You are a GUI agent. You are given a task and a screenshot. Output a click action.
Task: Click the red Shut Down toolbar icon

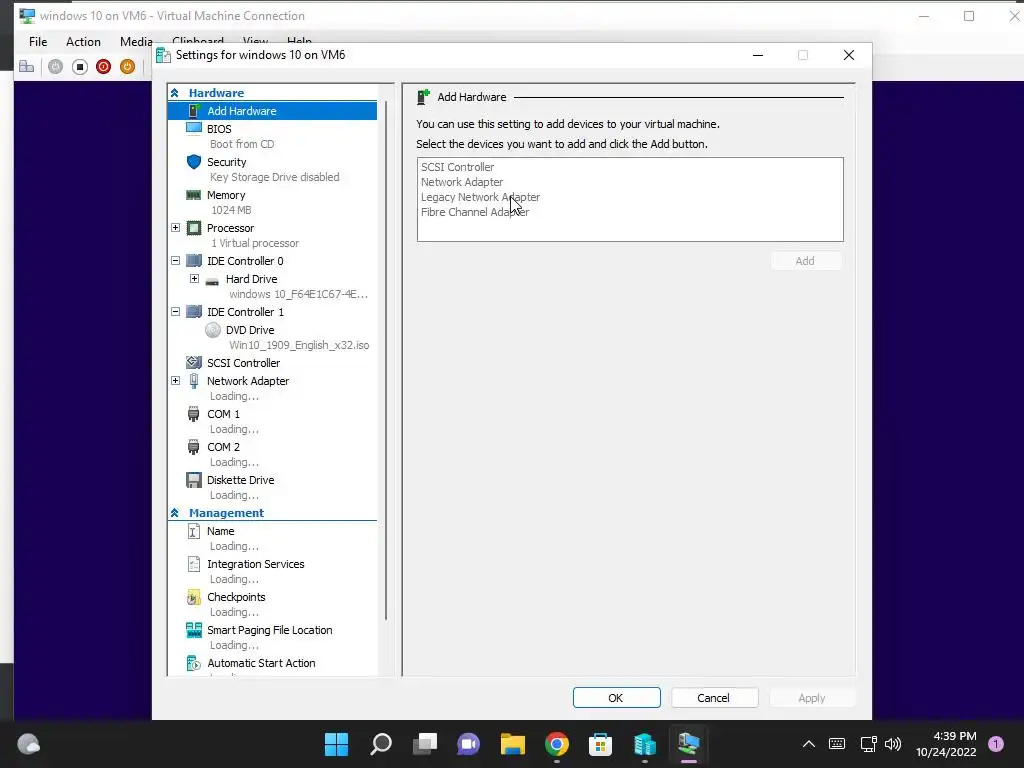[103, 67]
